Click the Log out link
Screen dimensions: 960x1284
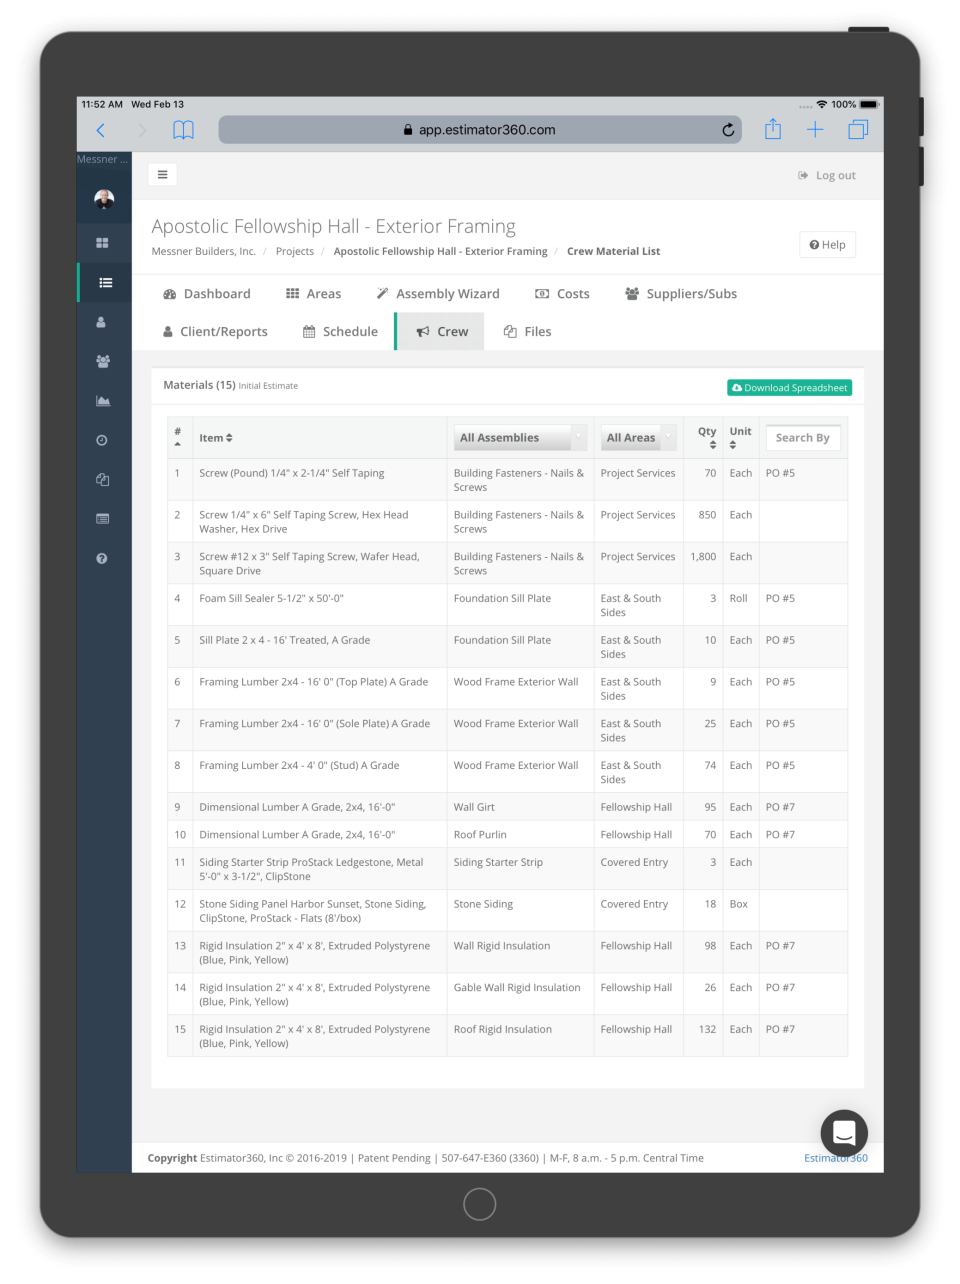click(827, 175)
